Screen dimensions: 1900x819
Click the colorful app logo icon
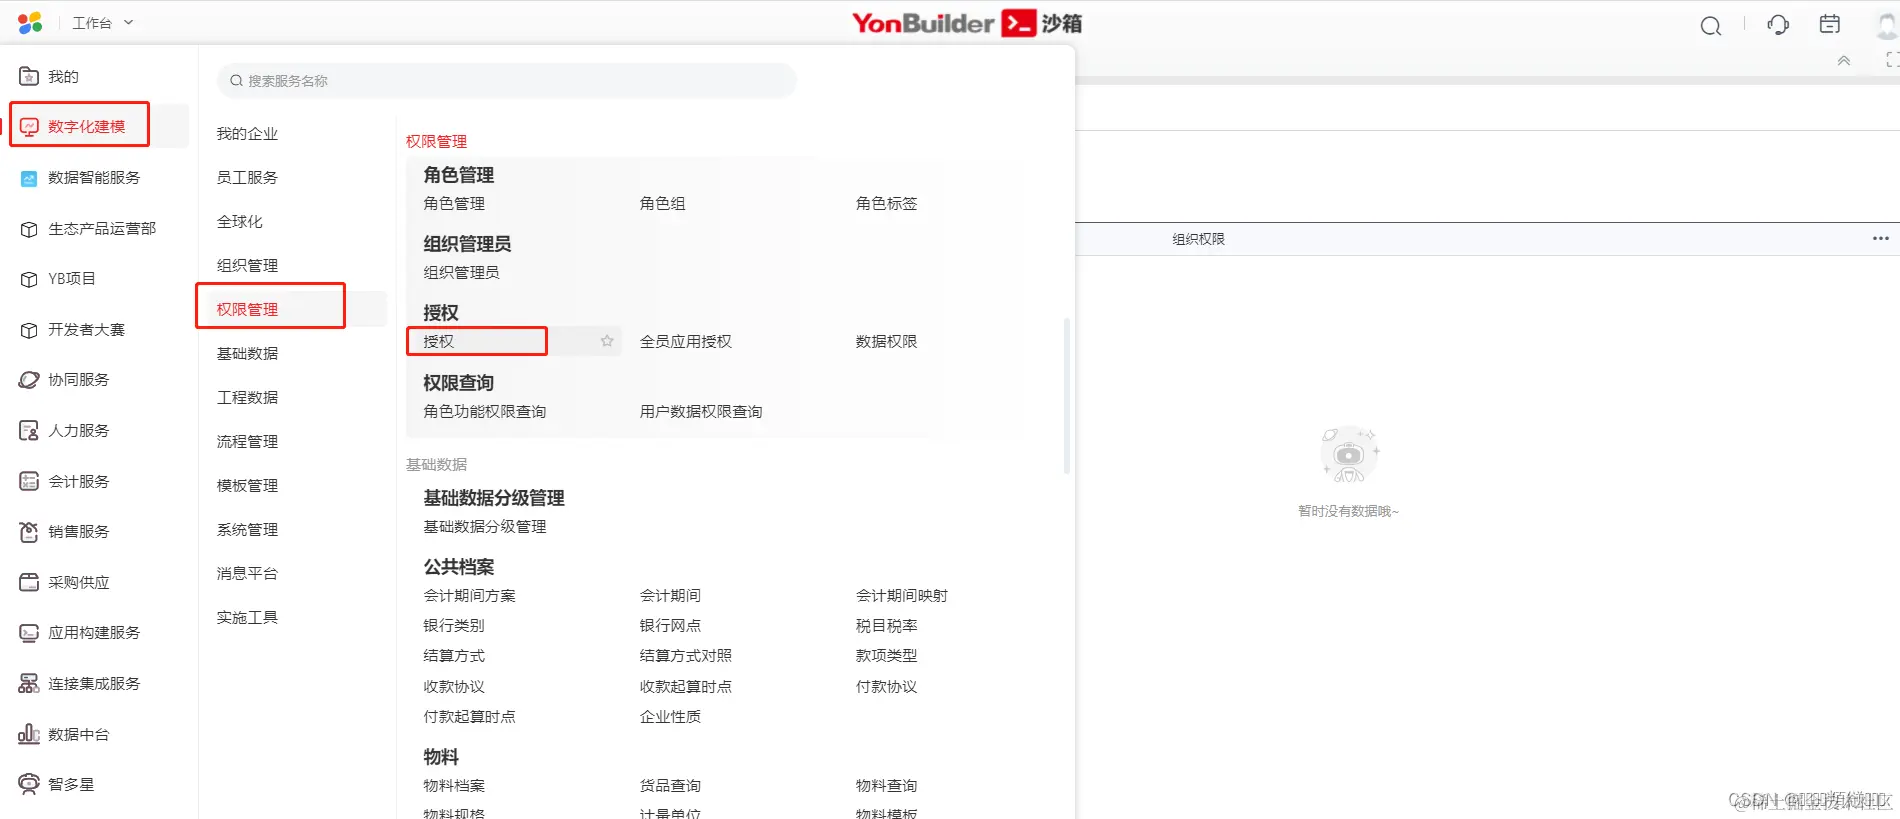click(30, 22)
